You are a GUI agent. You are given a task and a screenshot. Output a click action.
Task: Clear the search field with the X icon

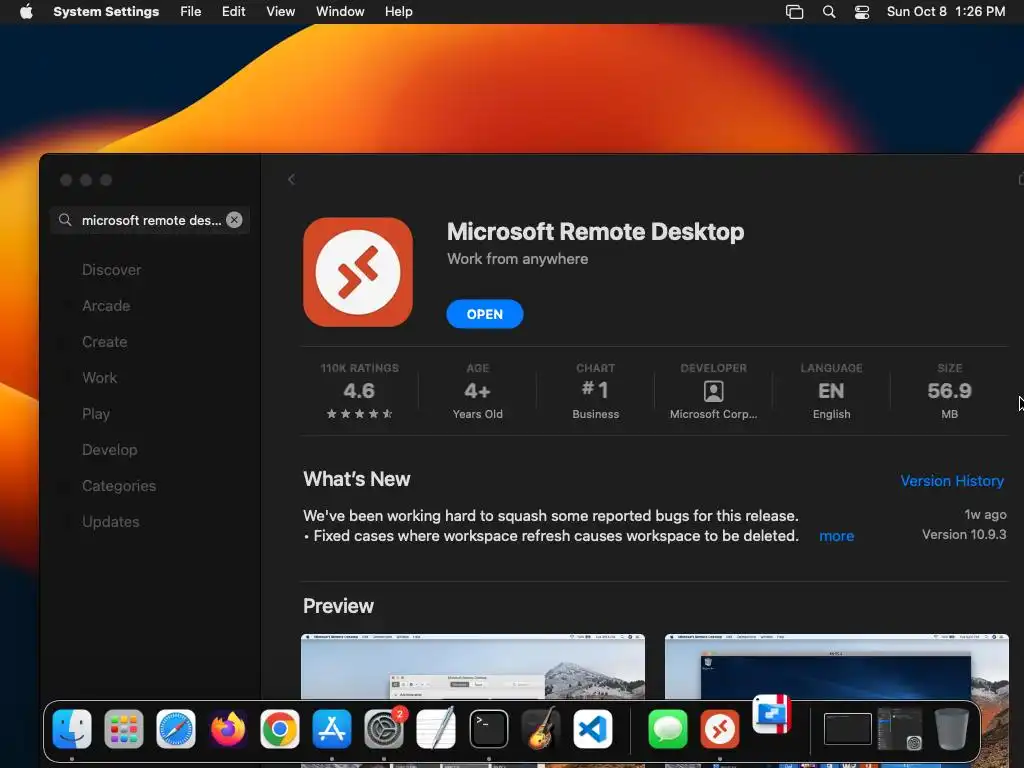point(234,220)
